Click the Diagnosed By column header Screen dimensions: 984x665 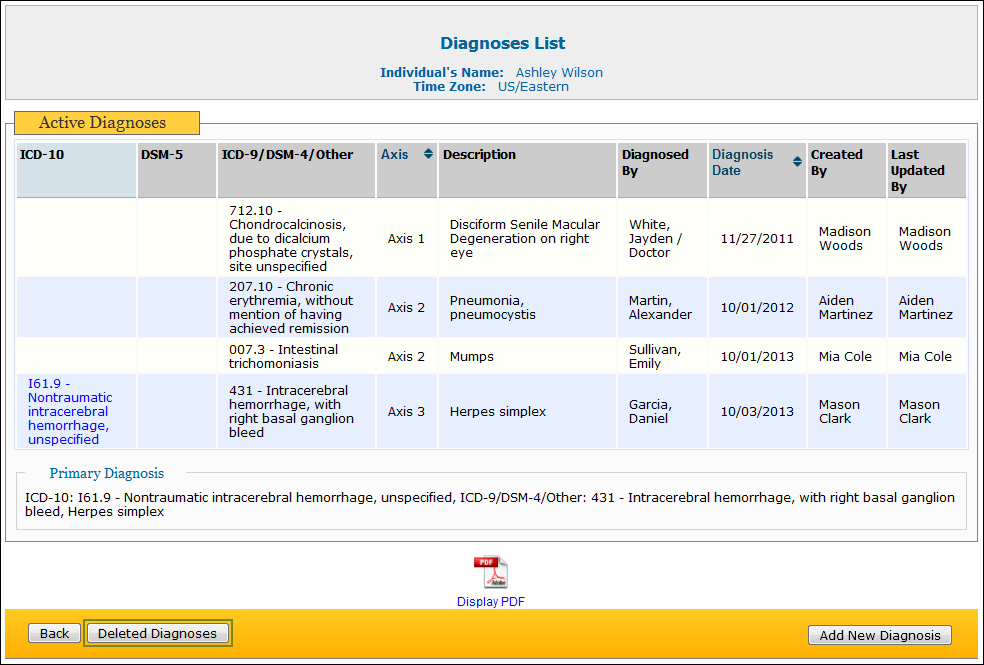662,171
